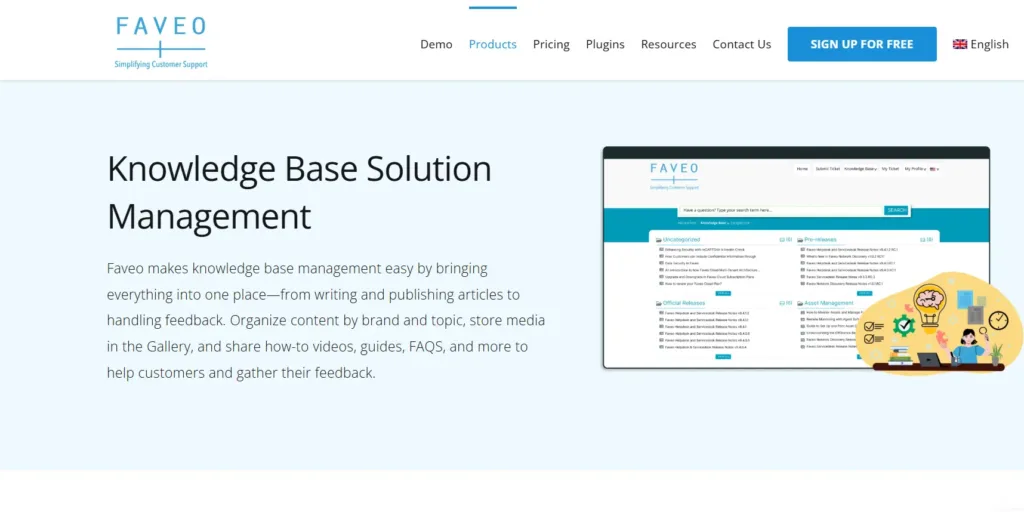The height and width of the screenshot is (512, 1024).
Task: Click the green gear checkmark illustration
Action: [x=904, y=325]
